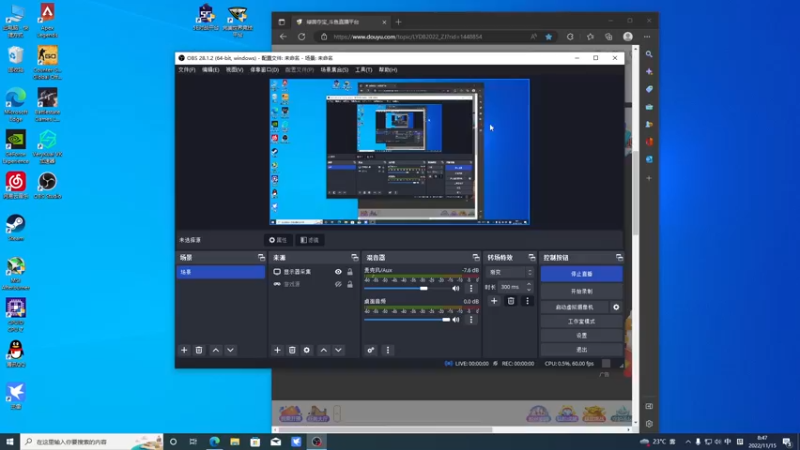Remove transition using trash icon

pyautogui.click(x=511, y=301)
